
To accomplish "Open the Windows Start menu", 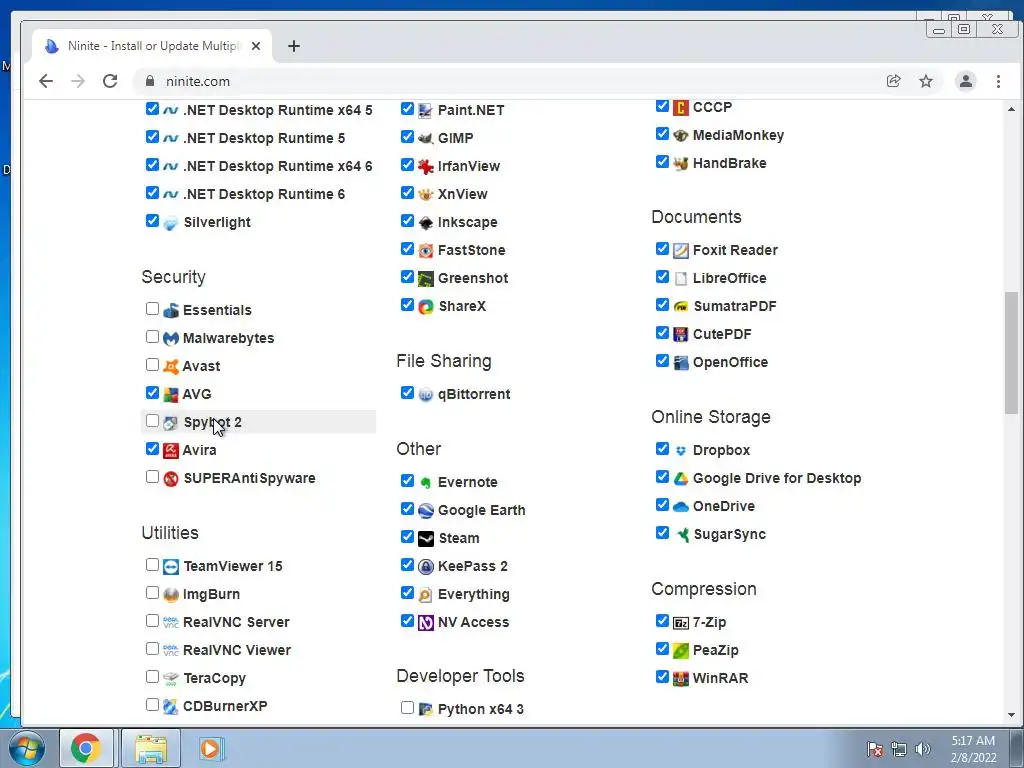I will point(26,748).
